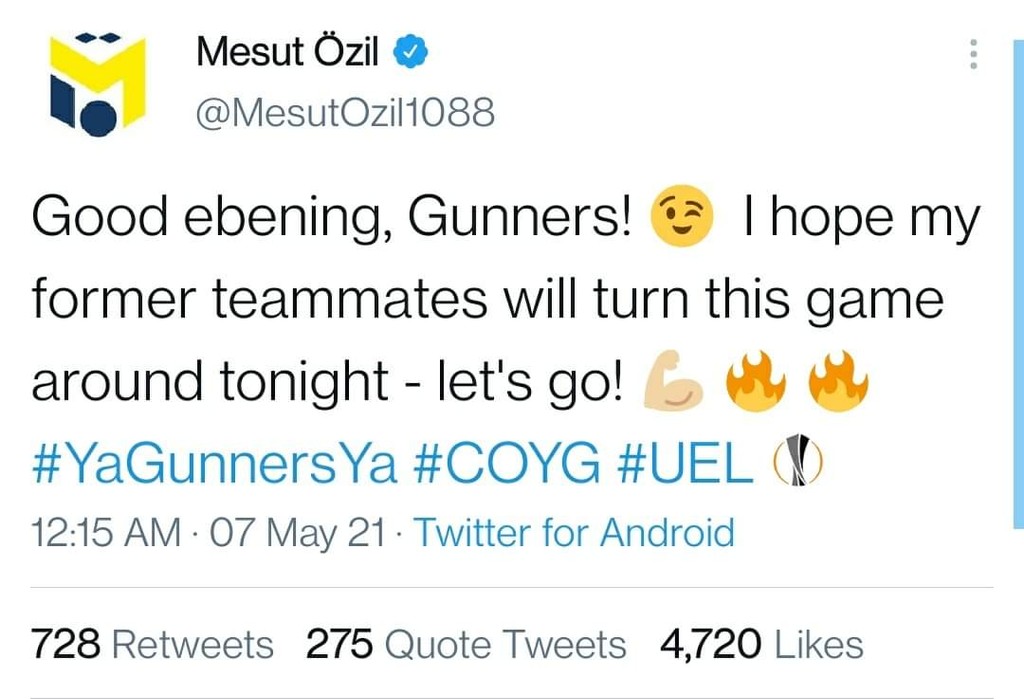
Task: Click the blue verified badge
Action: pyautogui.click(x=410, y=52)
